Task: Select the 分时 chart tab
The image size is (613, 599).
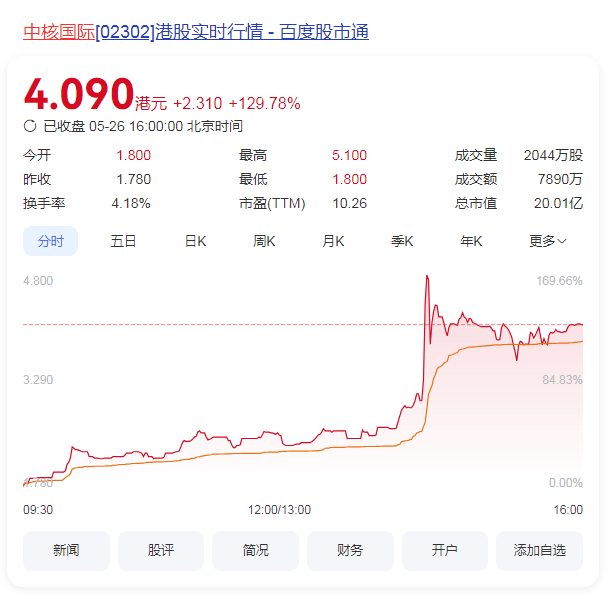Action: coord(50,241)
